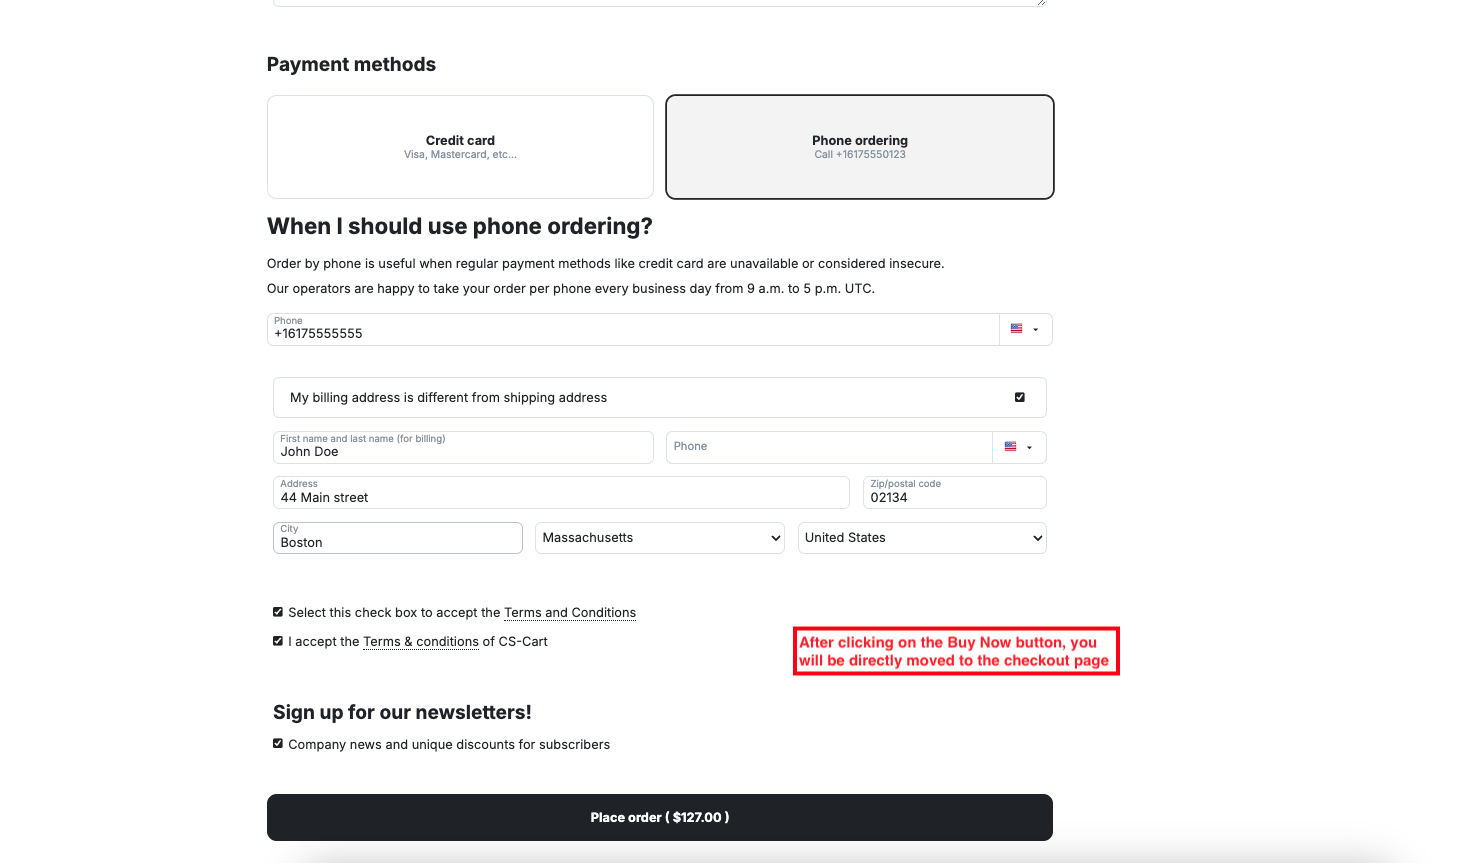The width and height of the screenshot is (1457, 863).
Task: Select Credit card payment method
Action: 460,147
